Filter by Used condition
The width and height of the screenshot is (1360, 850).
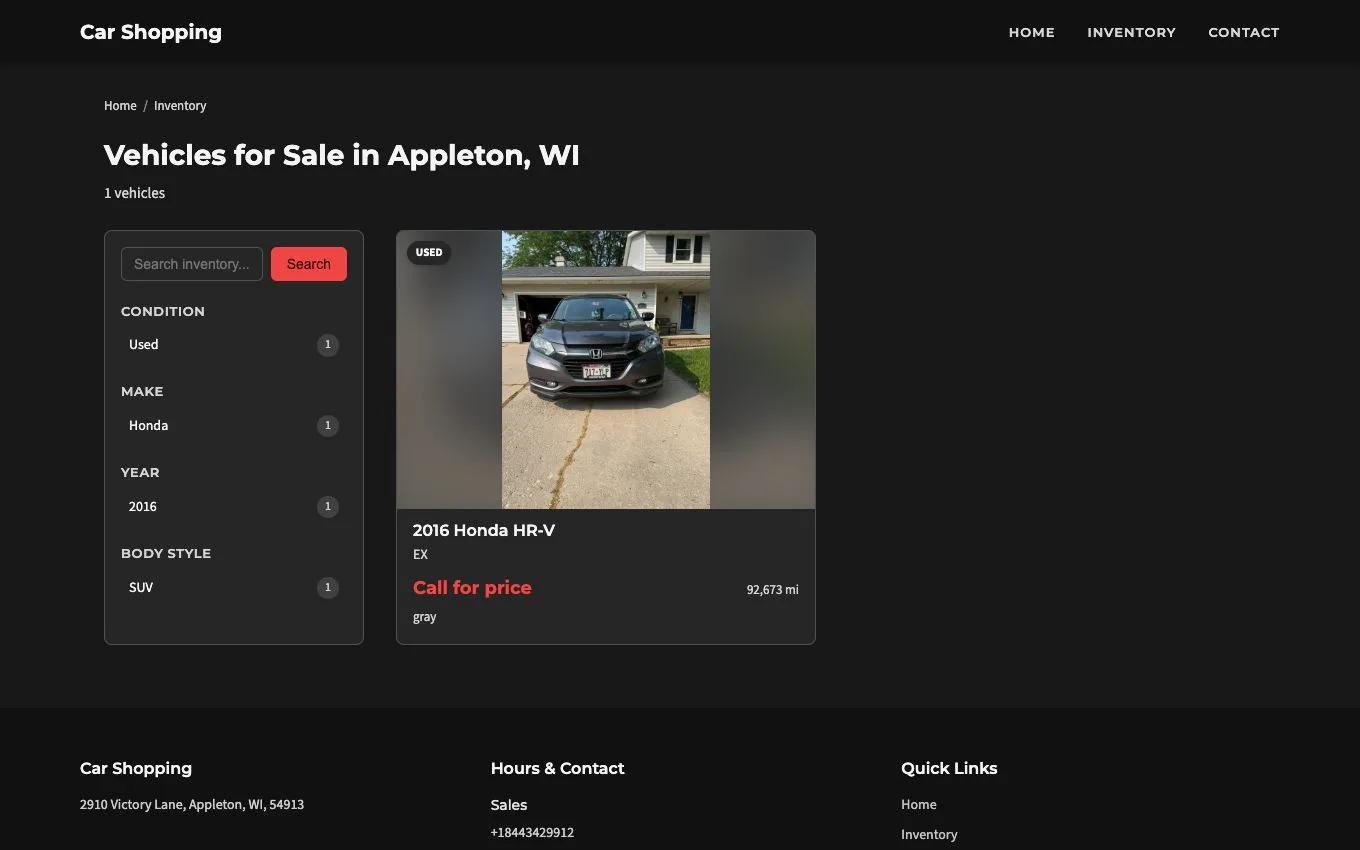pos(234,345)
